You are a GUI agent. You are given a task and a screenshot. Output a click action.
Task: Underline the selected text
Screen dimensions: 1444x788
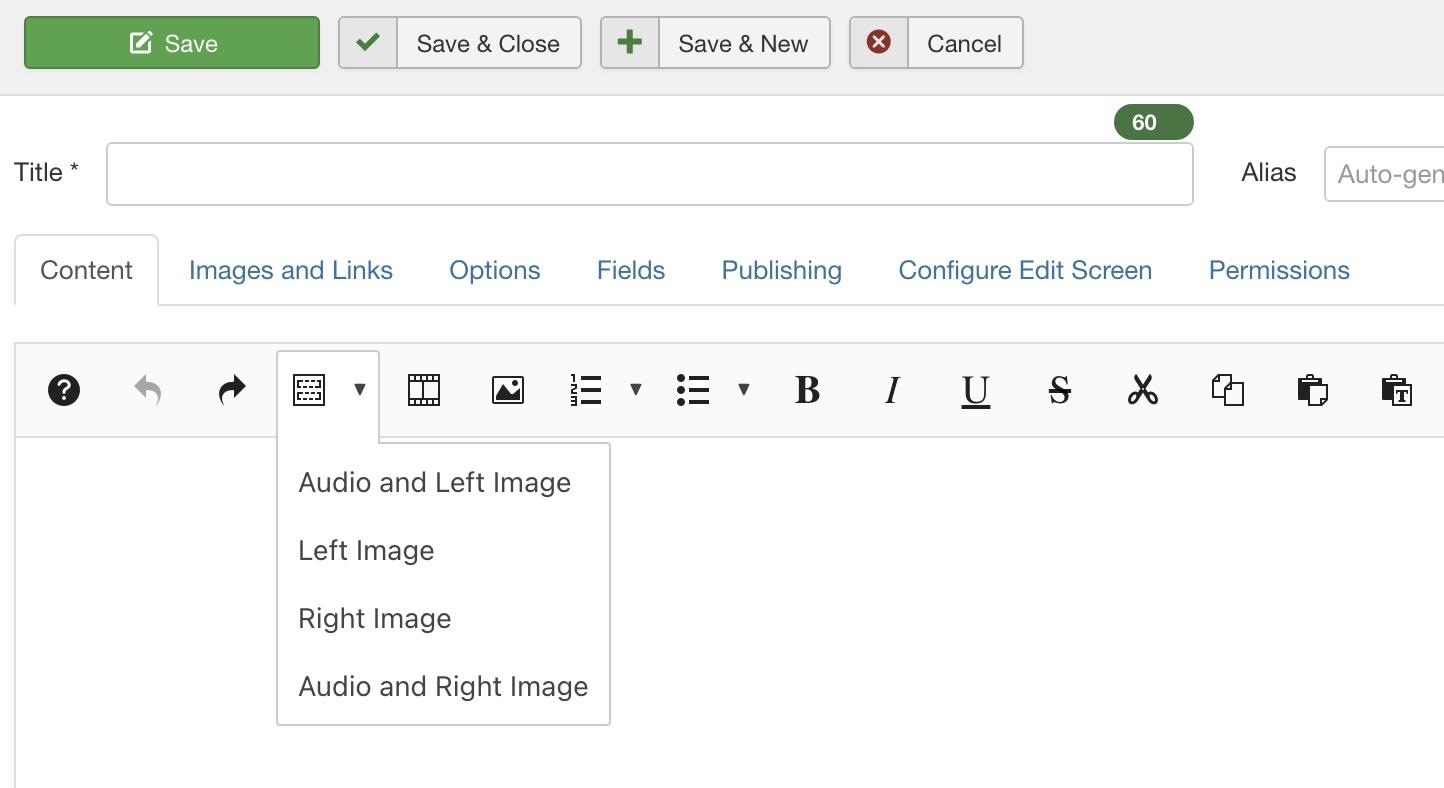point(975,390)
